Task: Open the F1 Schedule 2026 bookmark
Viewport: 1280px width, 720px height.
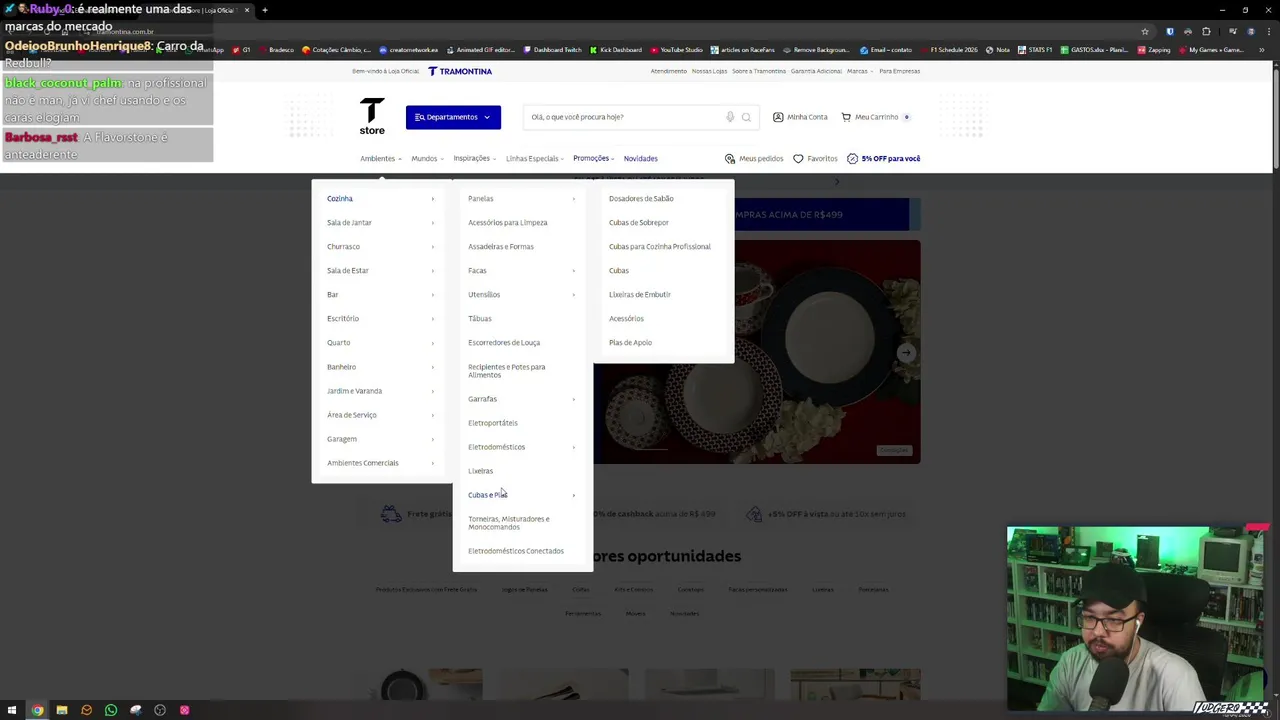Action: click(x=948, y=50)
